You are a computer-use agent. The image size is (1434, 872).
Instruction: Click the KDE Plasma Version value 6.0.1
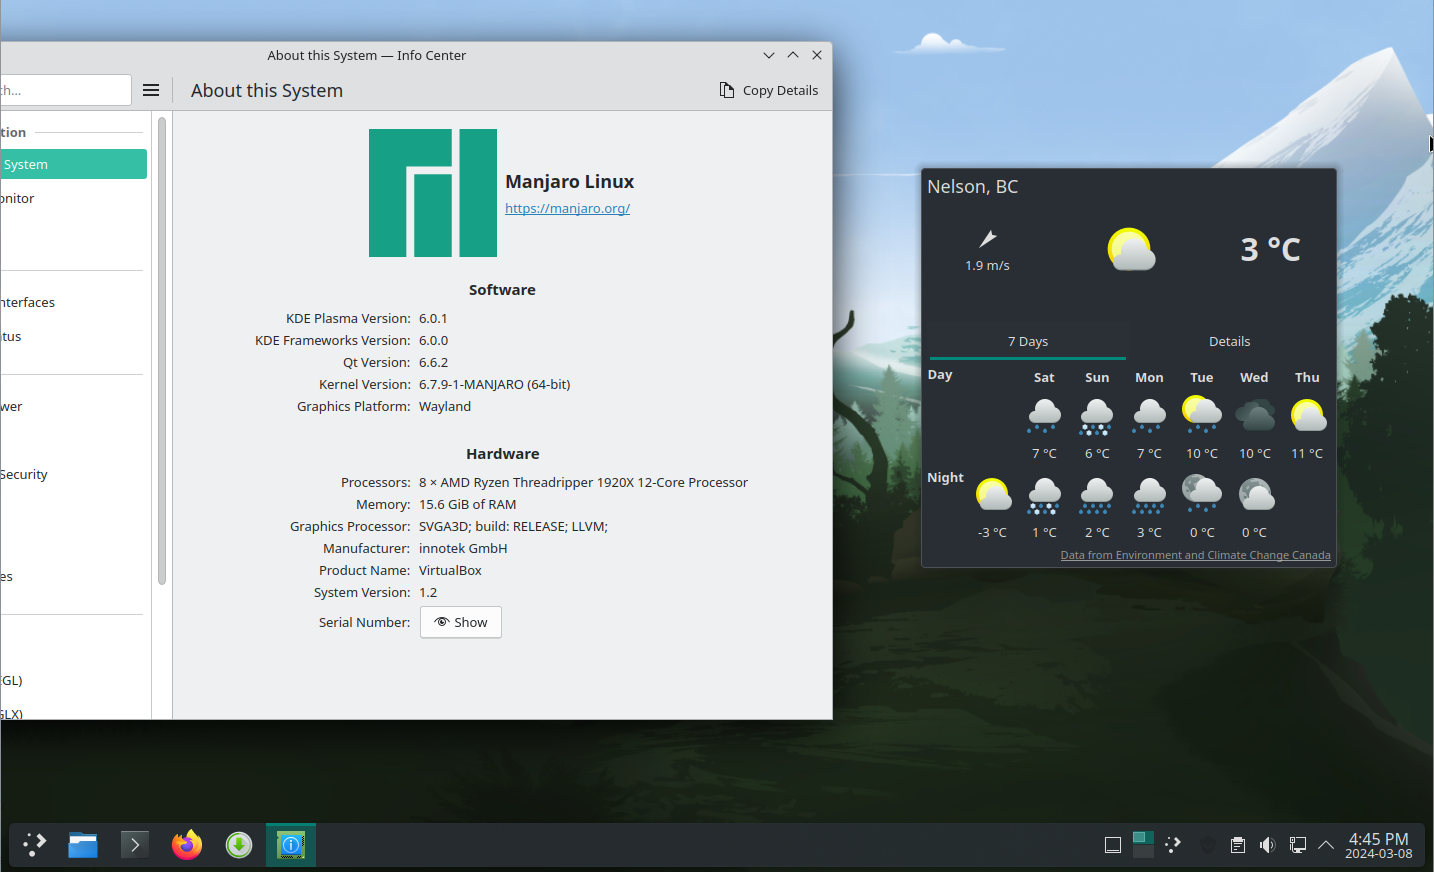pyautogui.click(x=433, y=318)
